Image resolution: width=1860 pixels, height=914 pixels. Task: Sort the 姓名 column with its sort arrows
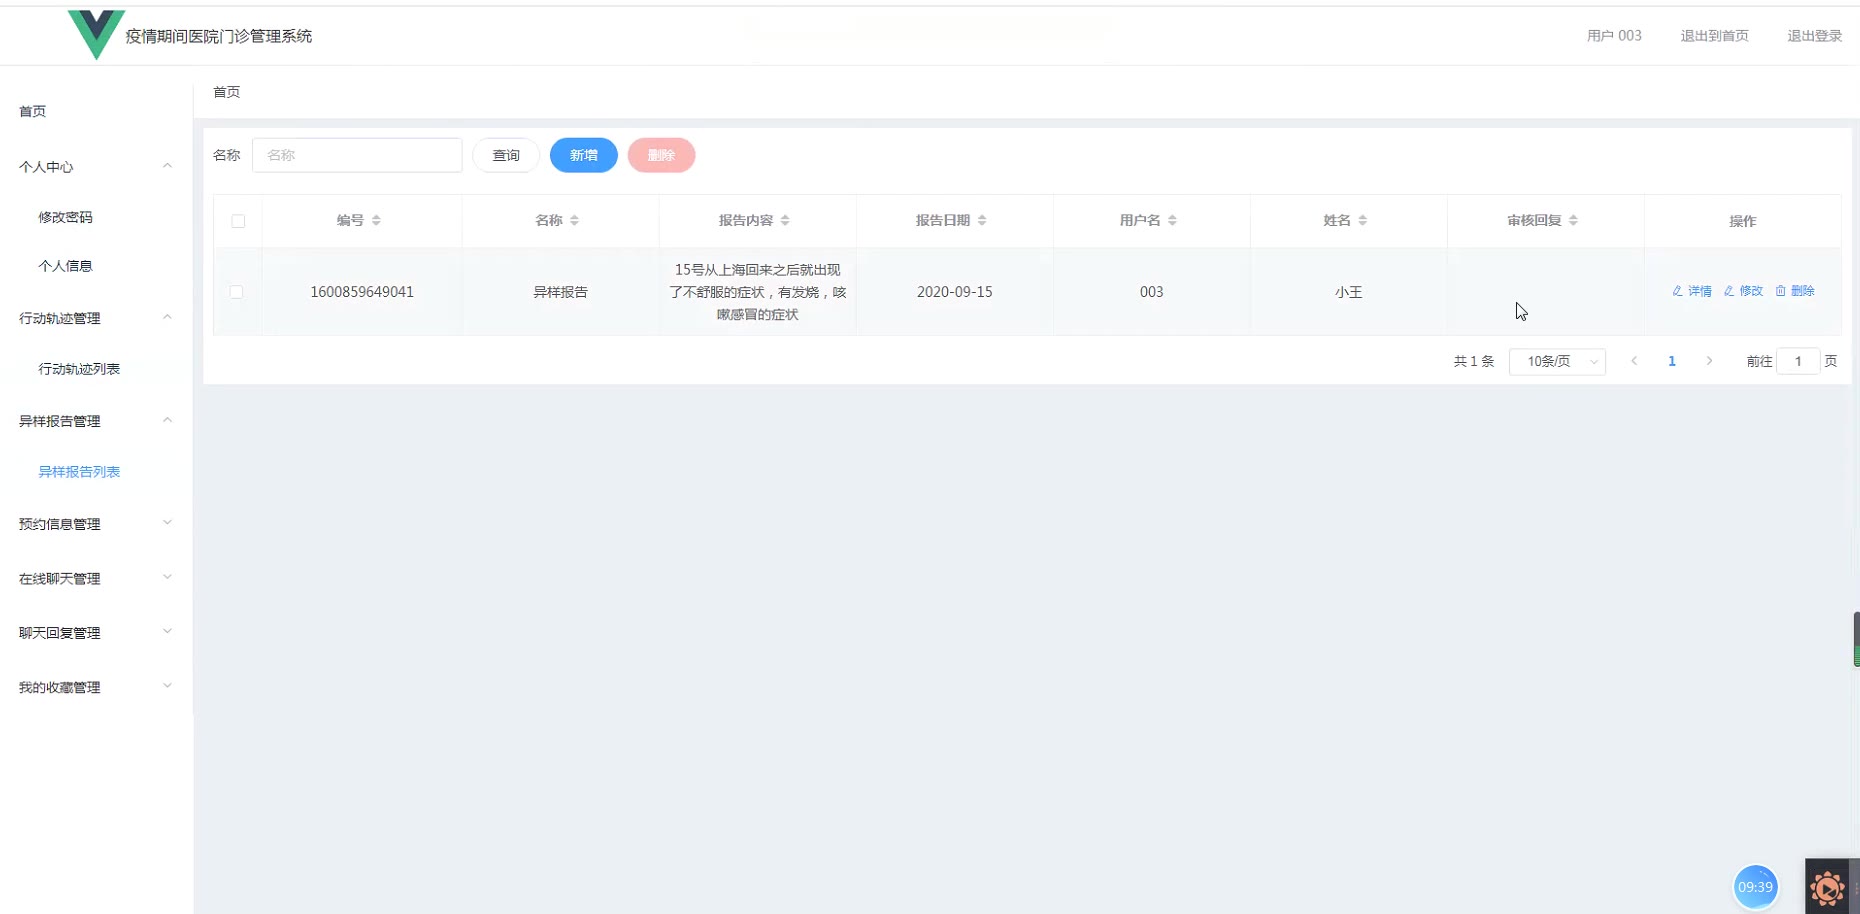click(x=1362, y=220)
